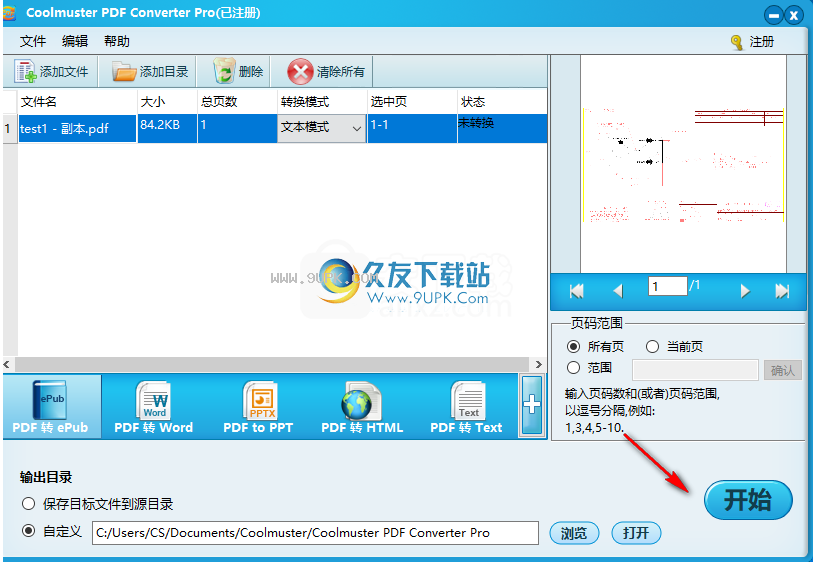Click the 状态 column header
Viewport: 814px width, 562px height.
coord(502,102)
